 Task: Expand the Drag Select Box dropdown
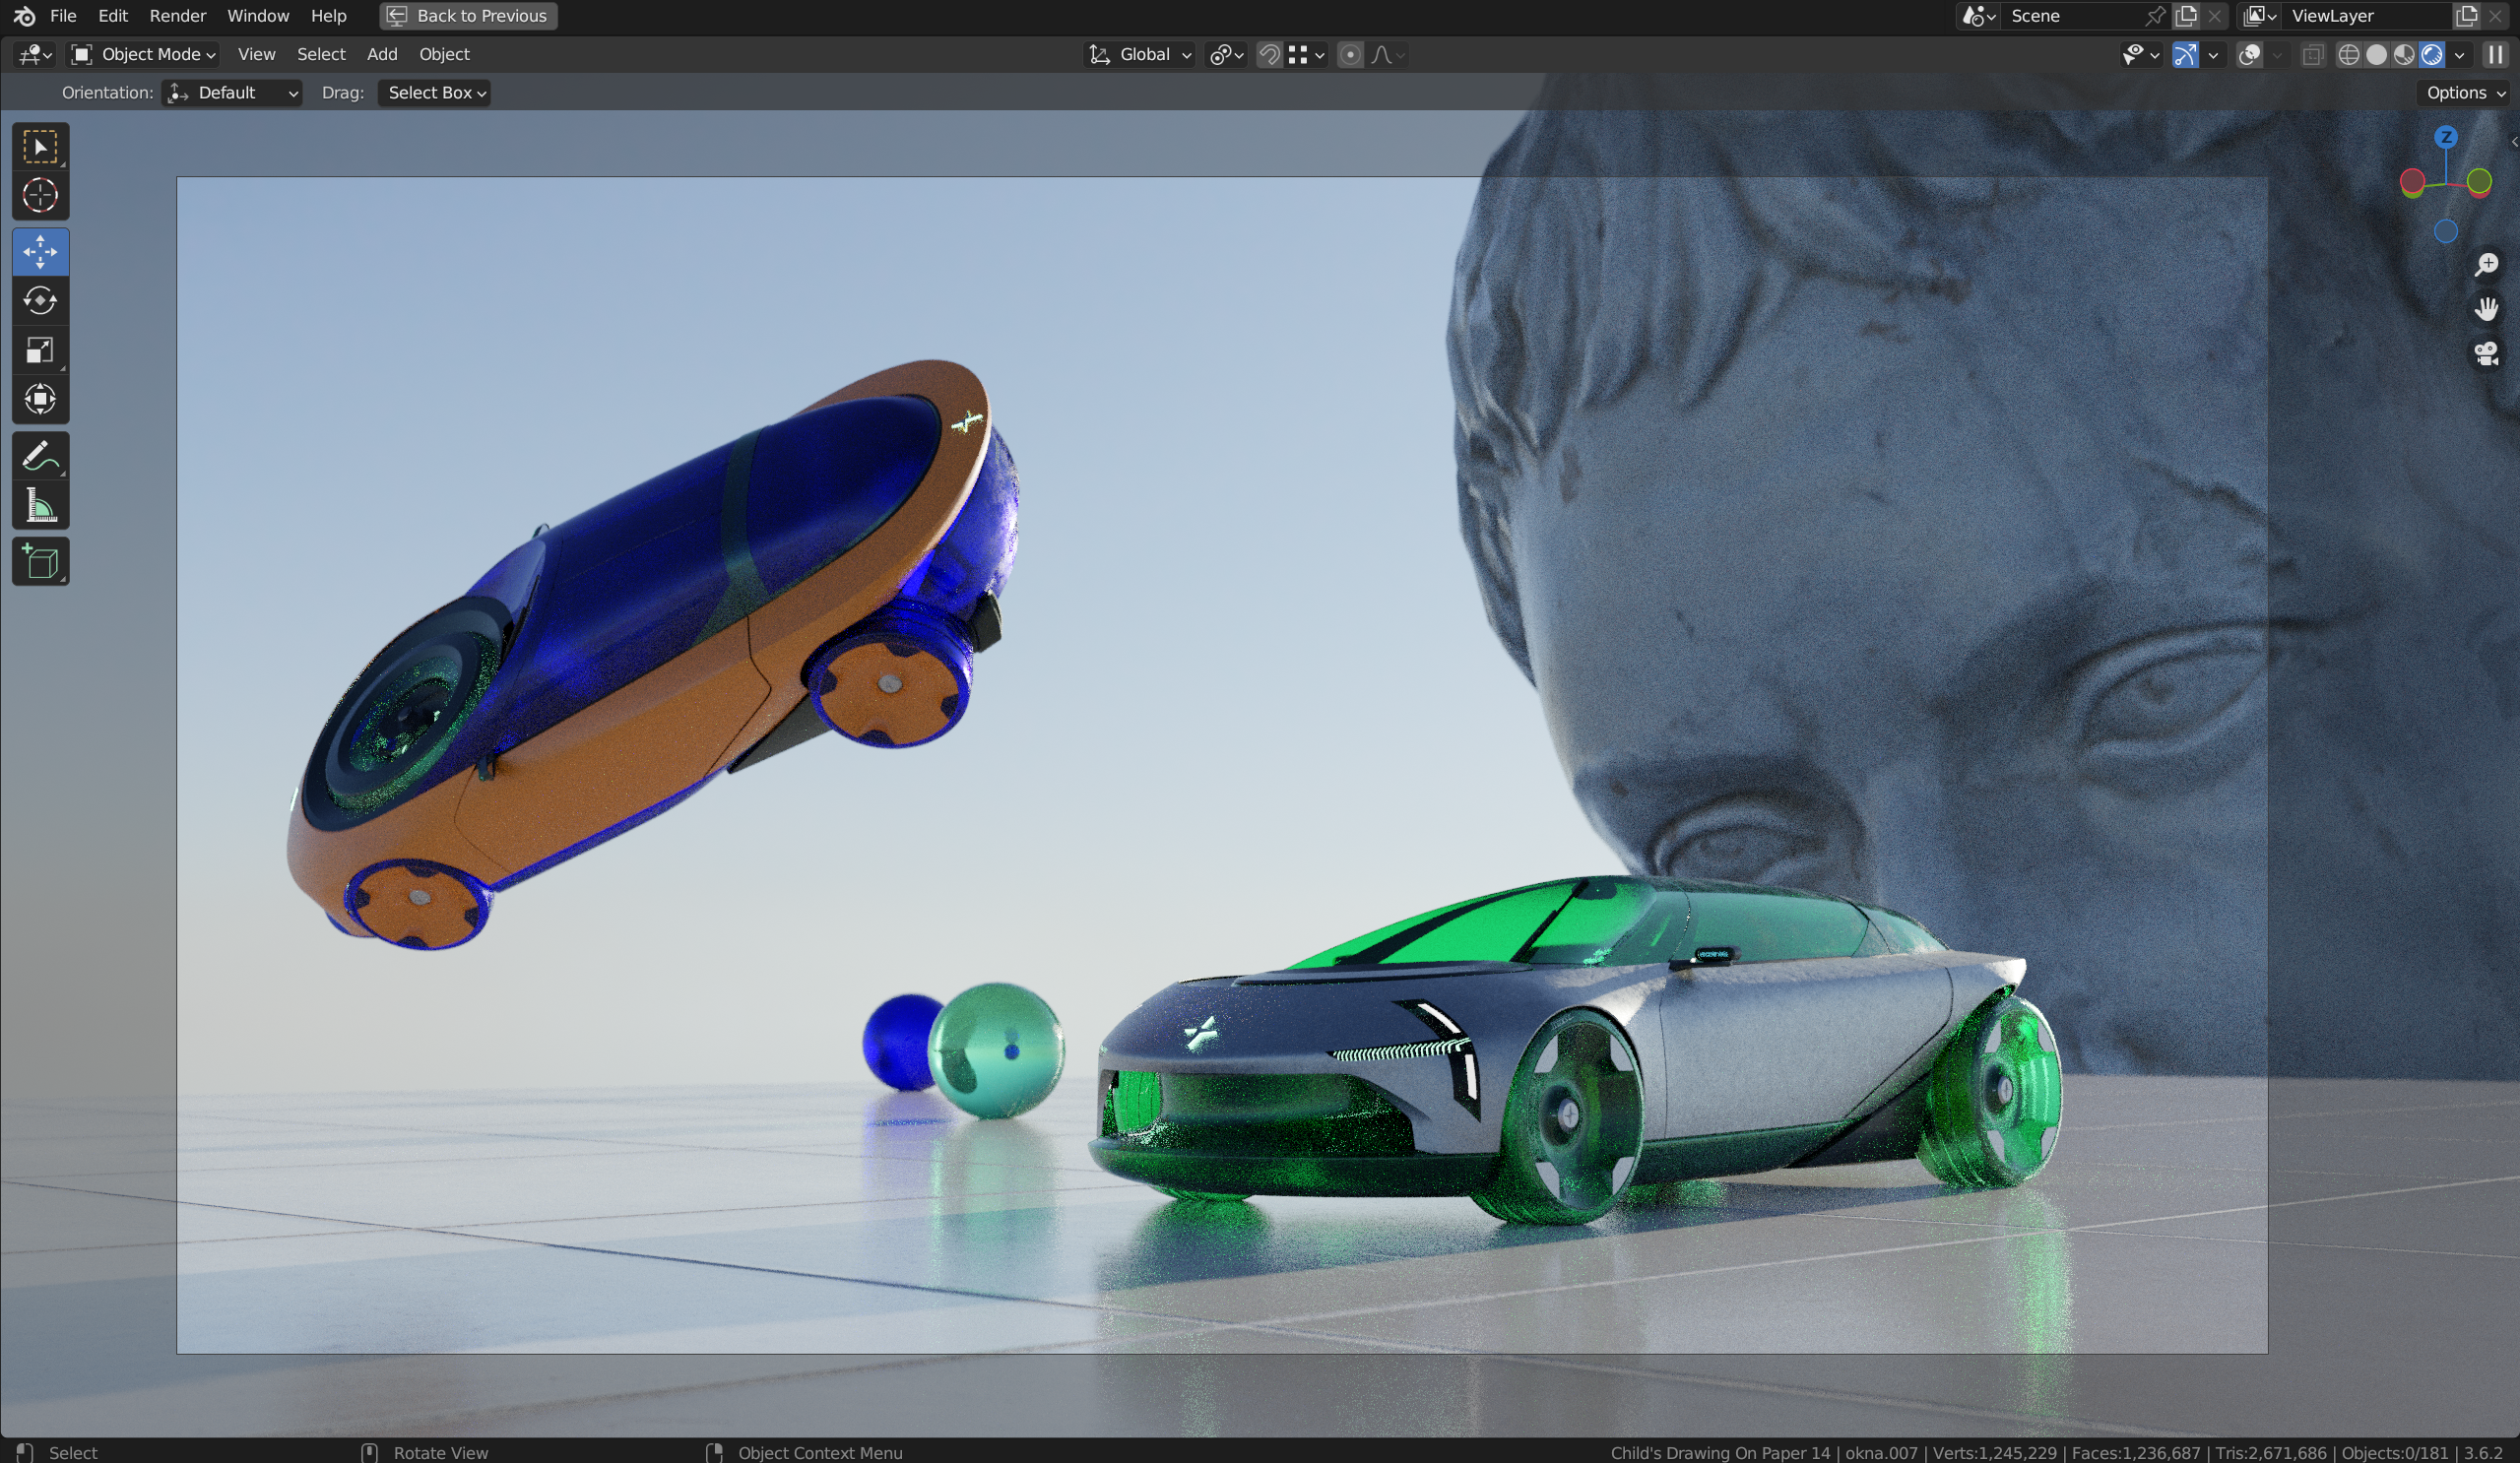click(433, 92)
